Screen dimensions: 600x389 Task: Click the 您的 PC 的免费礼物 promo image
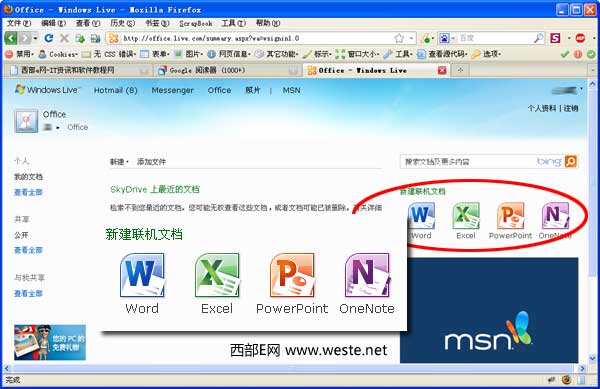click(x=50, y=342)
